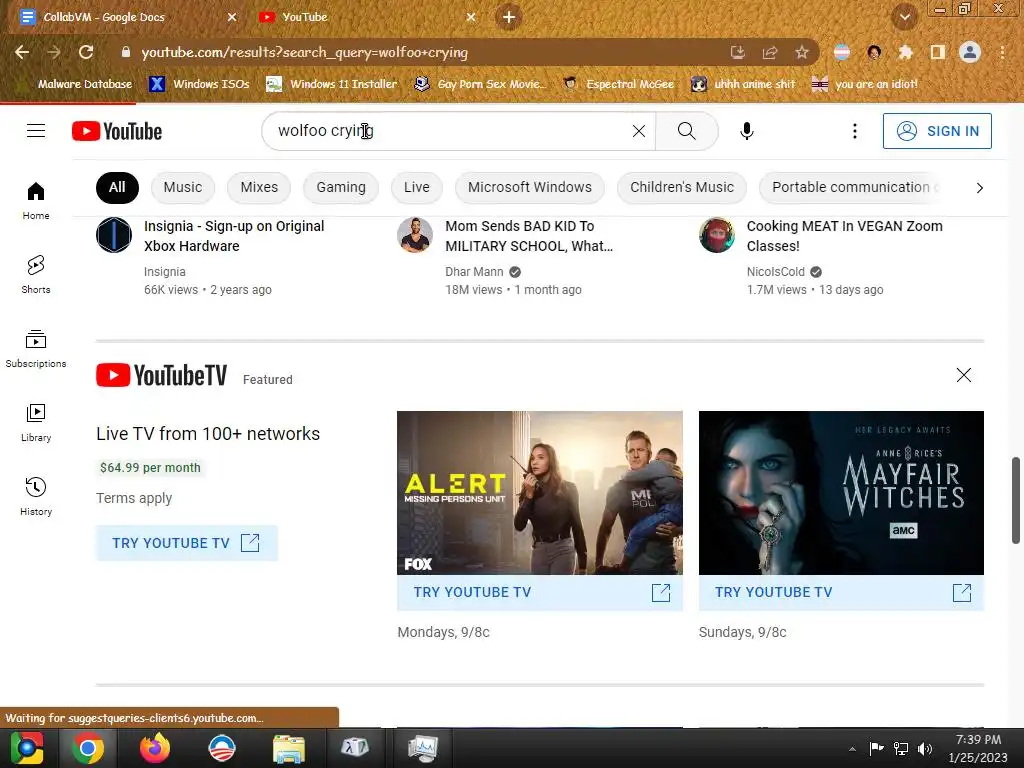Open the Insignia channel avatar
Viewport: 1024px width, 768px height.
coord(114,235)
